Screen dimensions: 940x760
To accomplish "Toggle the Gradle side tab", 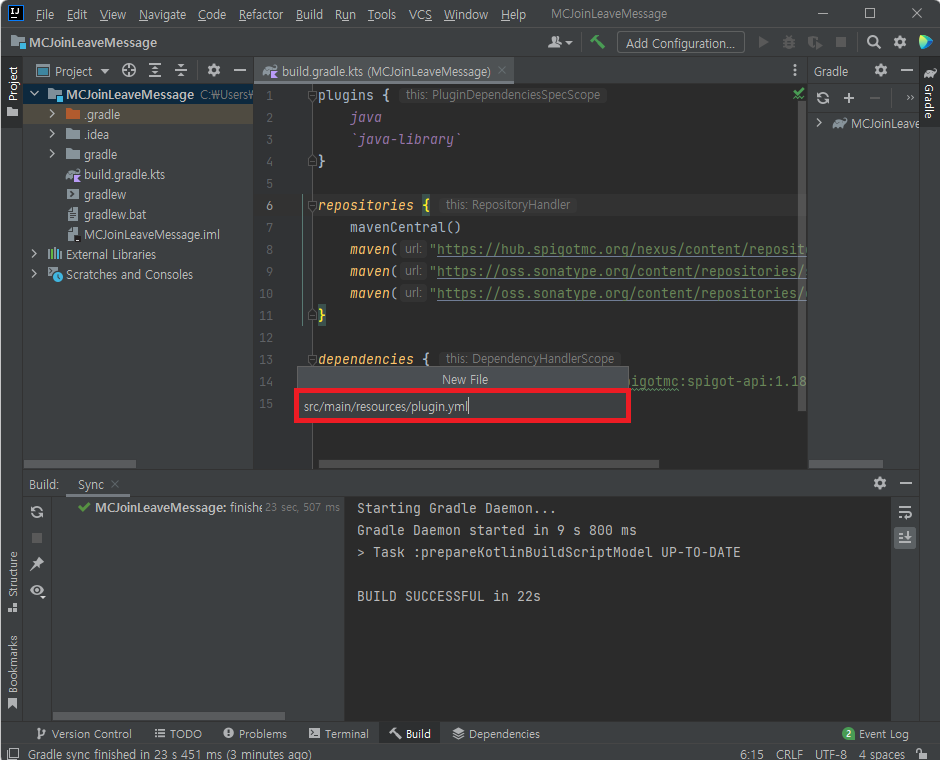I will pyautogui.click(x=929, y=94).
